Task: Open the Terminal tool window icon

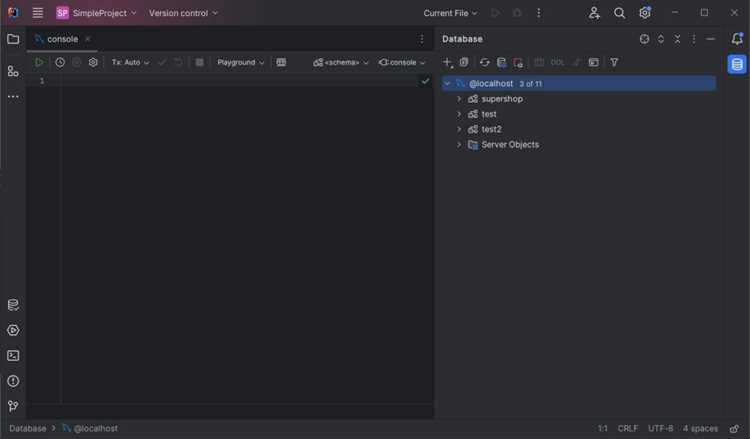Action: (x=13, y=355)
